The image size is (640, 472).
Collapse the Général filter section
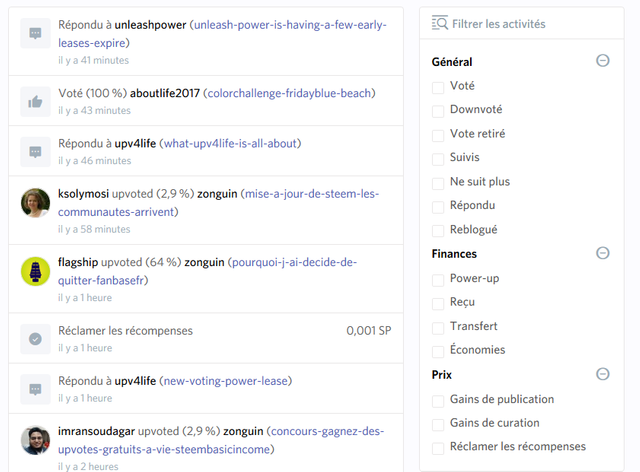pos(602,61)
